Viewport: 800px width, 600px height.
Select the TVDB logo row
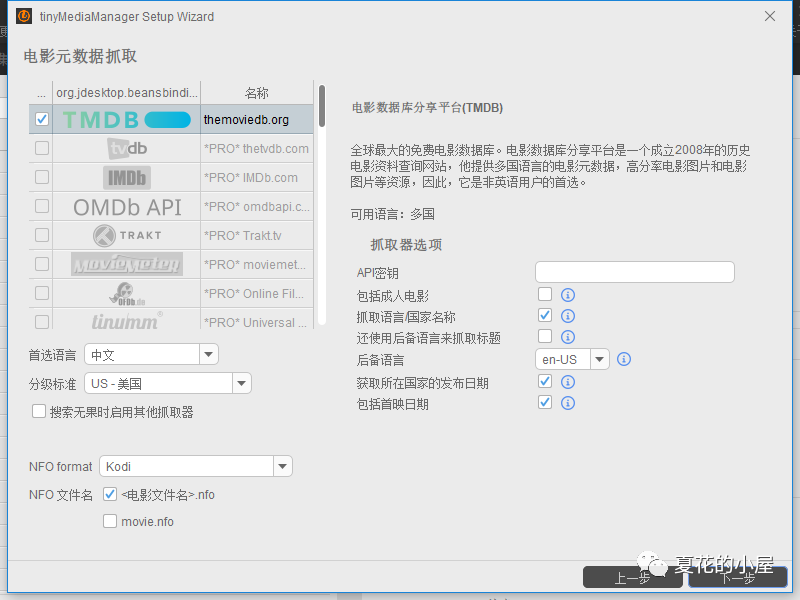tap(126, 148)
